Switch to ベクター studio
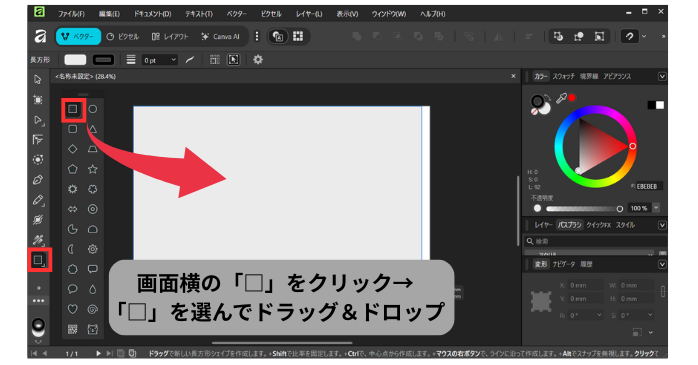Viewport: 698px width, 365px height. coord(78,36)
